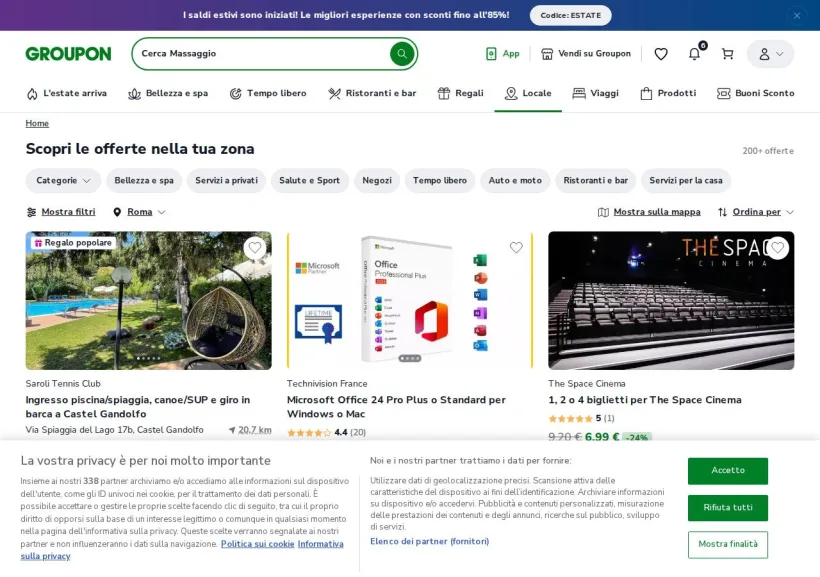The height and width of the screenshot is (577, 820).
Task: Click the App phone icon
Action: pyautogui.click(x=491, y=54)
